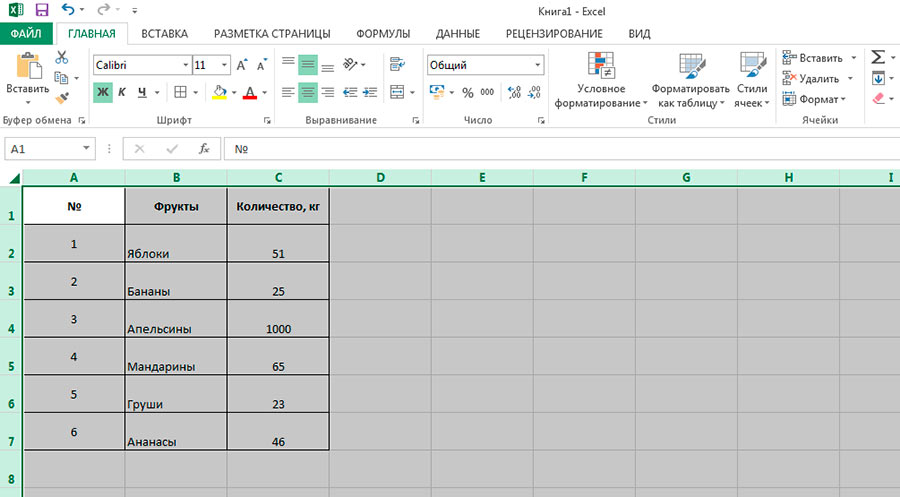Open the ФОРМУЛЫ ribbon tab
The height and width of the screenshot is (497, 900).
[x=383, y=33]
